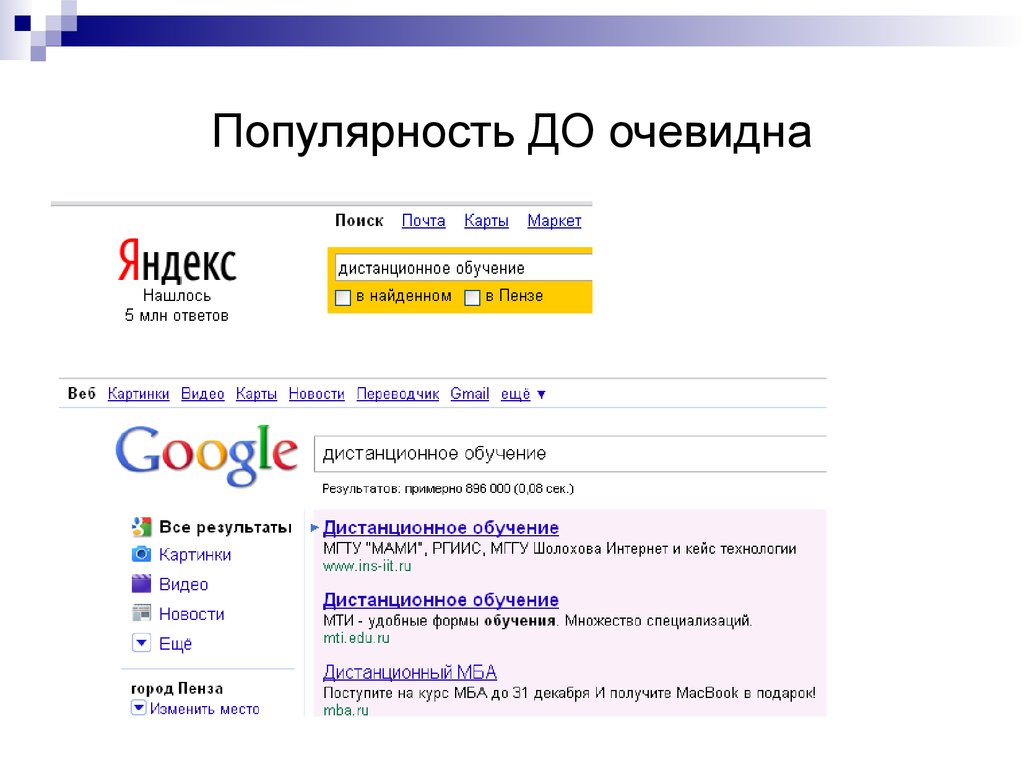Switch to the Карты tab on Yandex
1024x768 pixels.
(x=486, y=221)
